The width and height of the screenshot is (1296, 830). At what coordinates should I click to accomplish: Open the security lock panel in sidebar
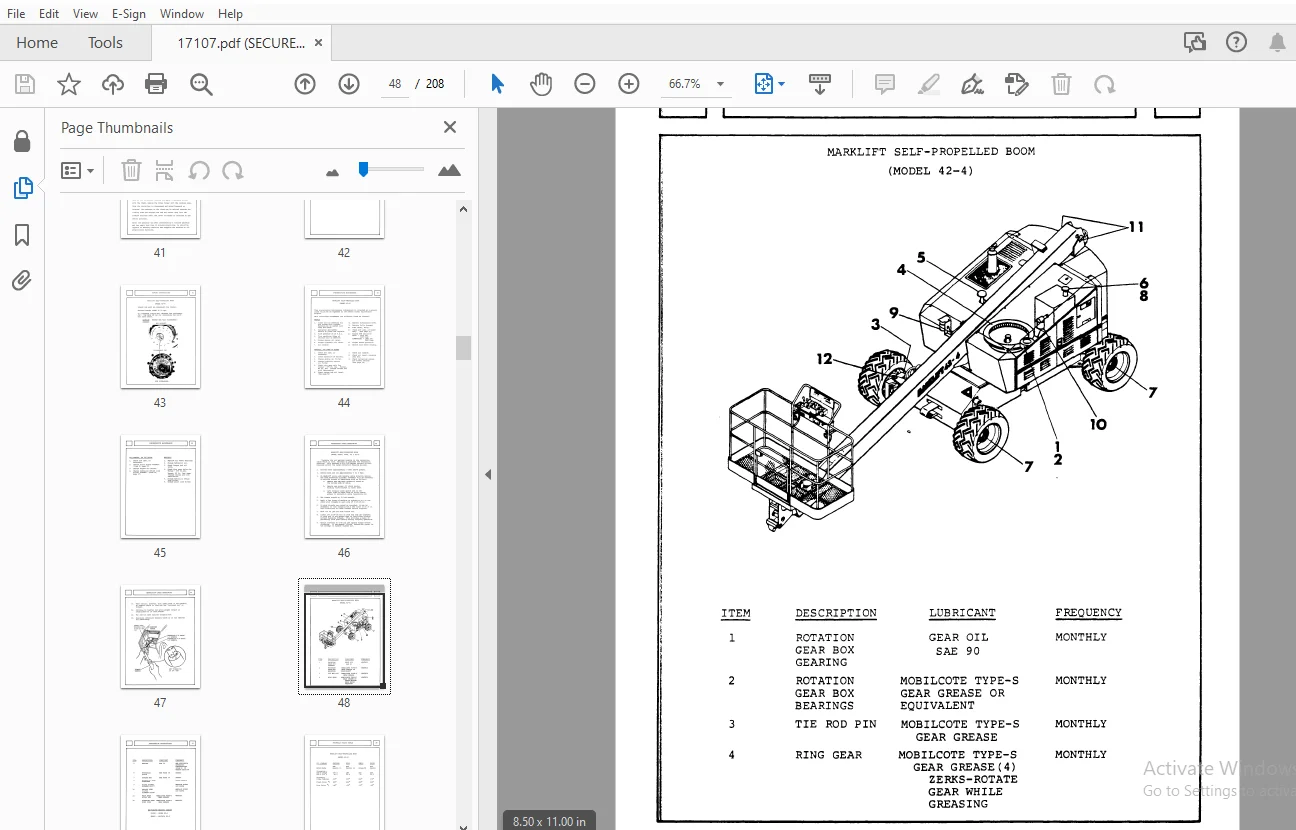22,141
